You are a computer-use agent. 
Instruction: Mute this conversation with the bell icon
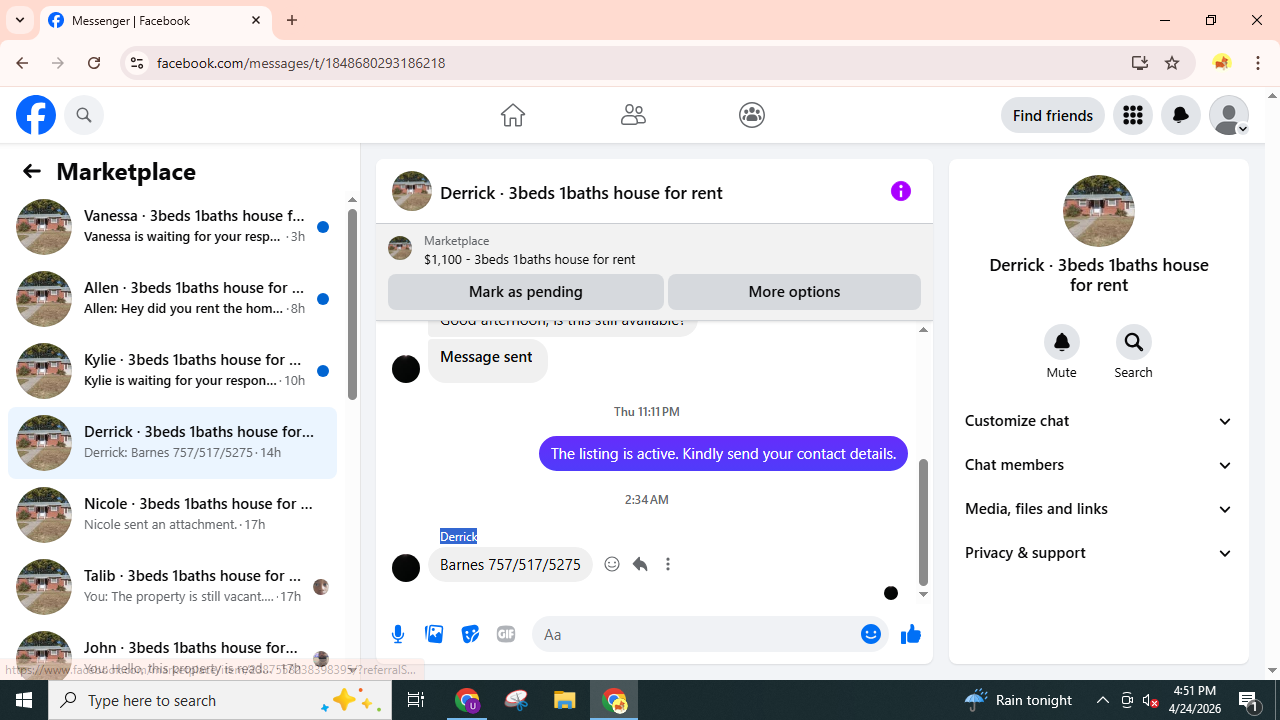[1062, 342]
